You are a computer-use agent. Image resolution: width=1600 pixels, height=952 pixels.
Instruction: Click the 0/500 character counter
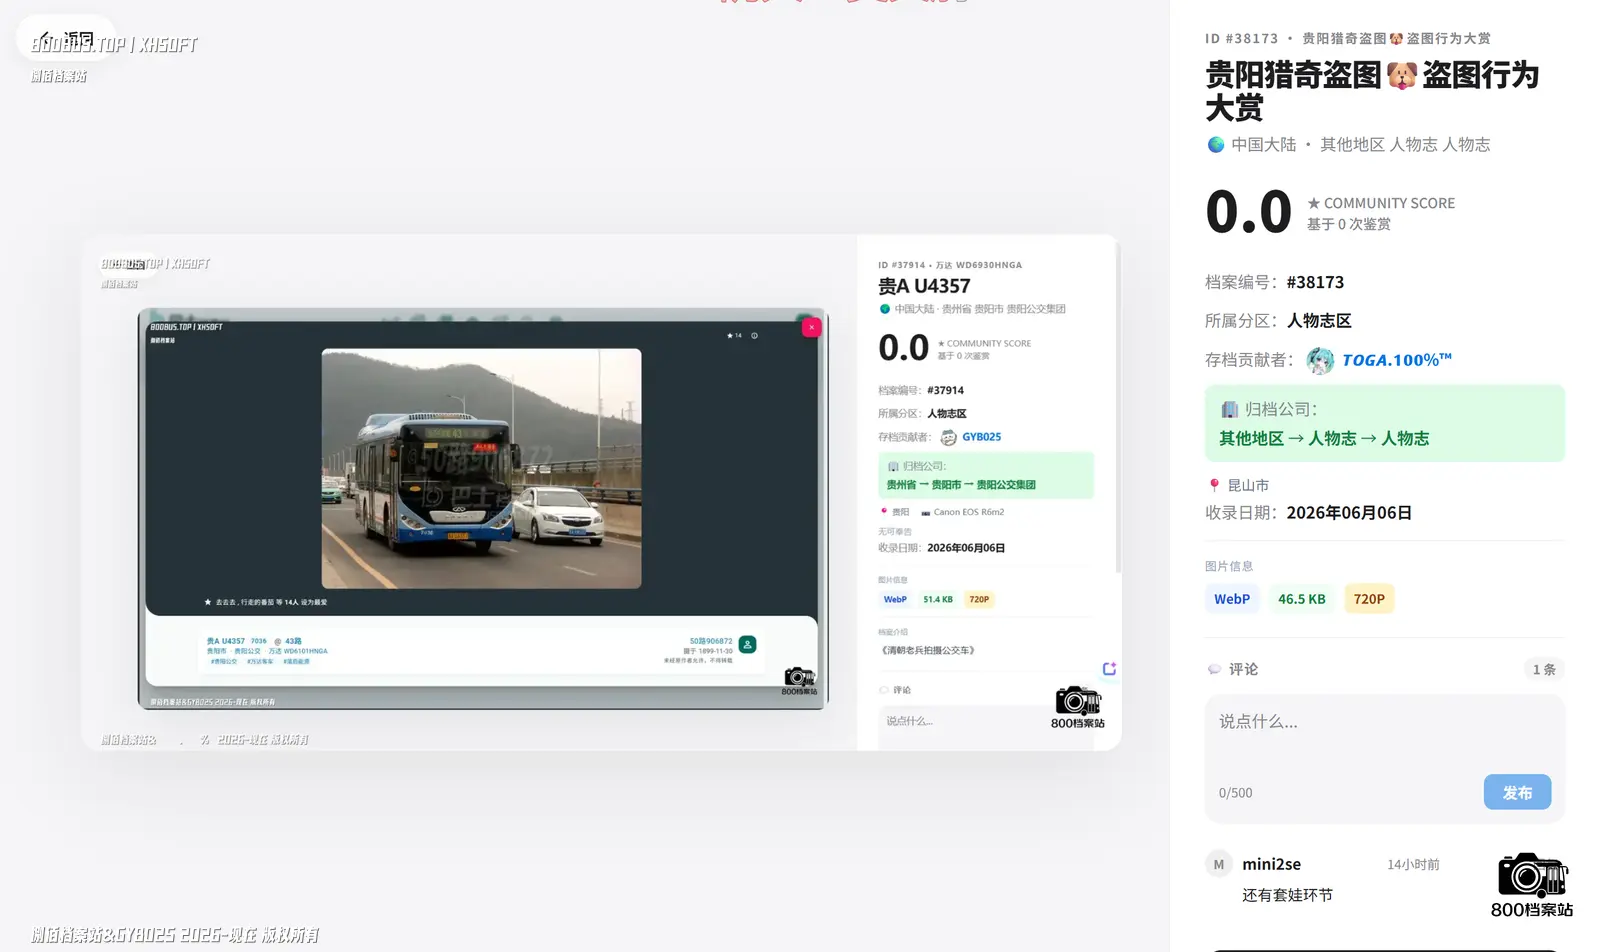tap(1235, 793)
